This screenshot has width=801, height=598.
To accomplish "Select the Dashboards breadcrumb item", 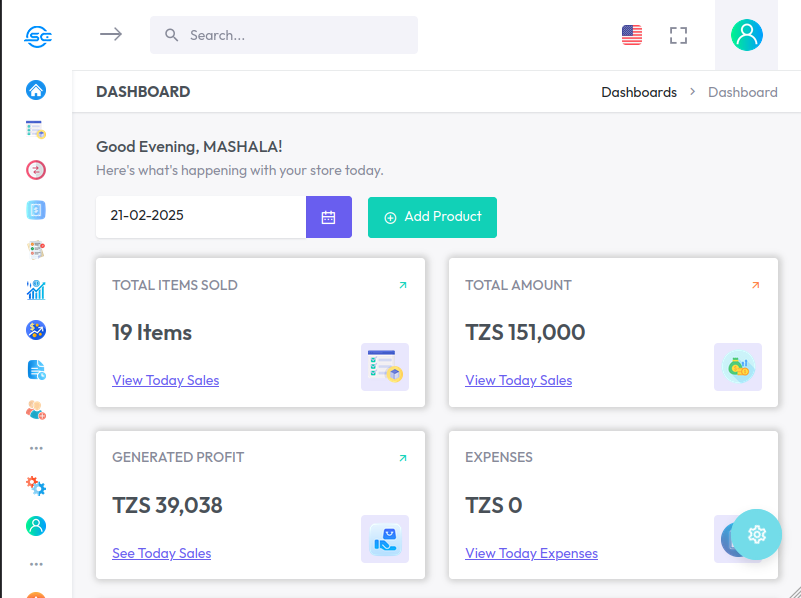I will 638,92.
